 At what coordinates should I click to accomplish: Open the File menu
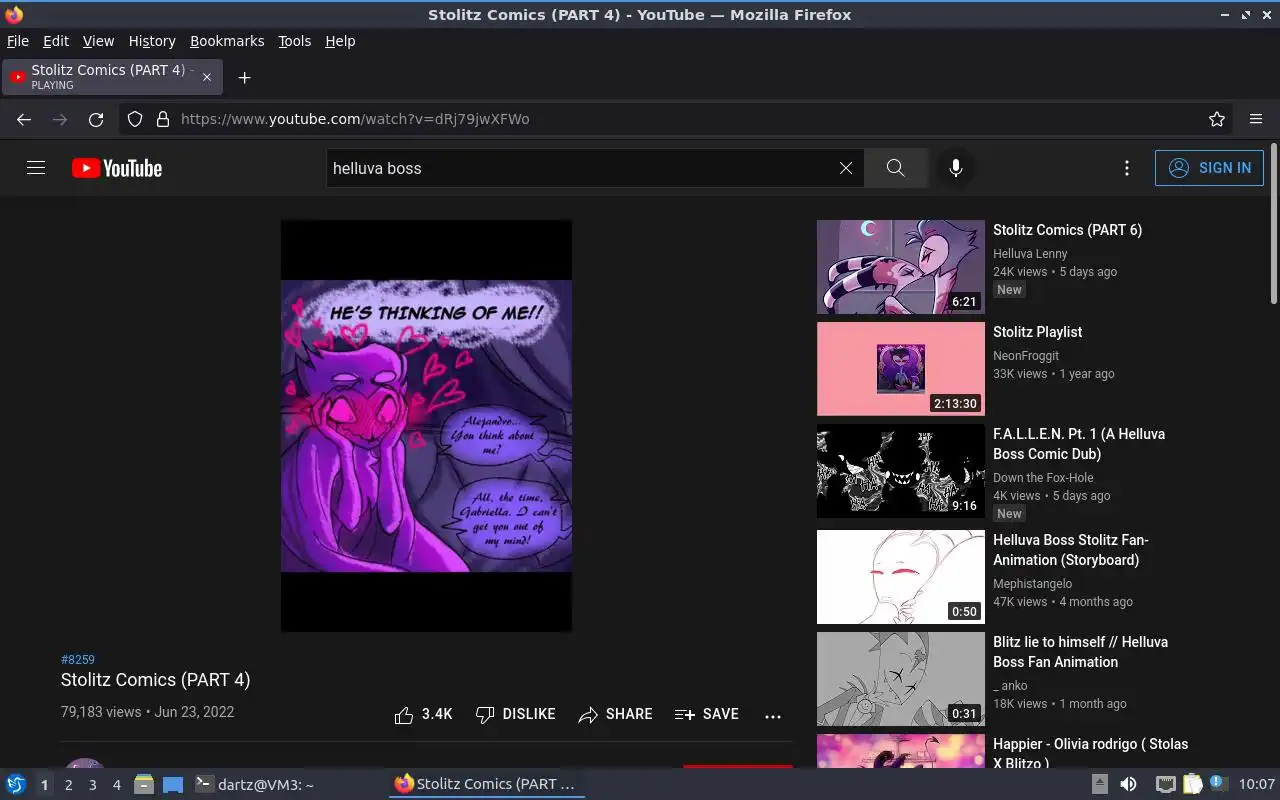coord(18,41)
